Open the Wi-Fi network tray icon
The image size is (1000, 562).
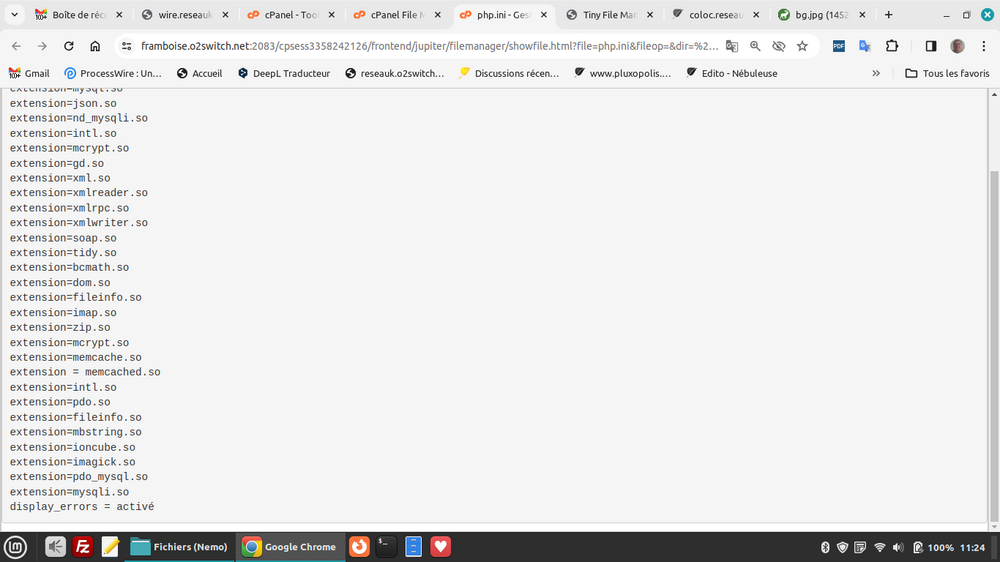tap(879, 547)
